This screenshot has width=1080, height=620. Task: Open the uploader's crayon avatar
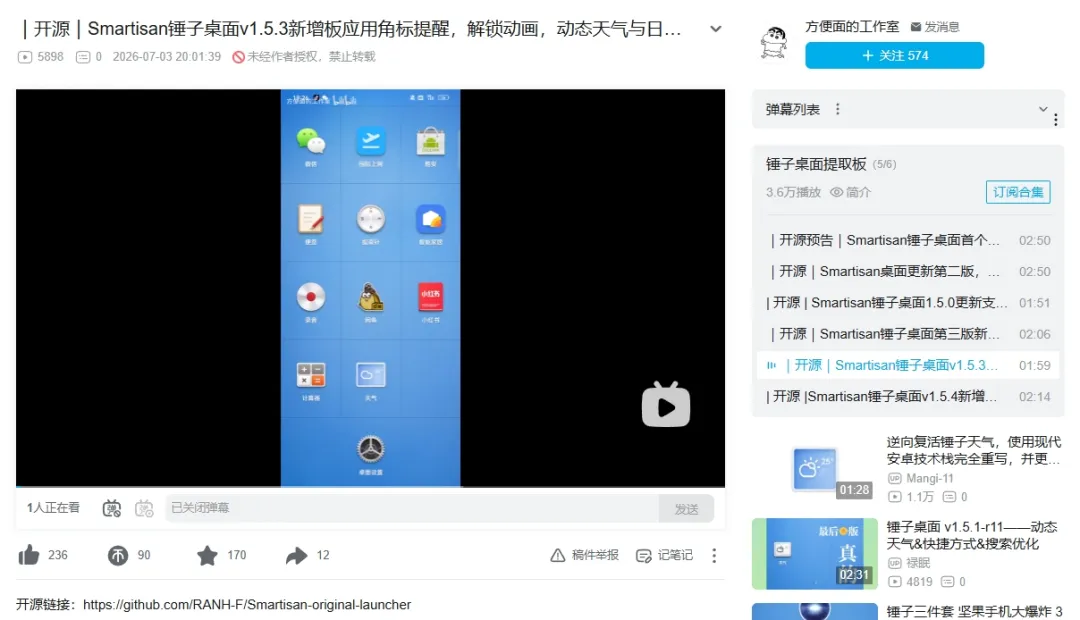coord(774,43)
